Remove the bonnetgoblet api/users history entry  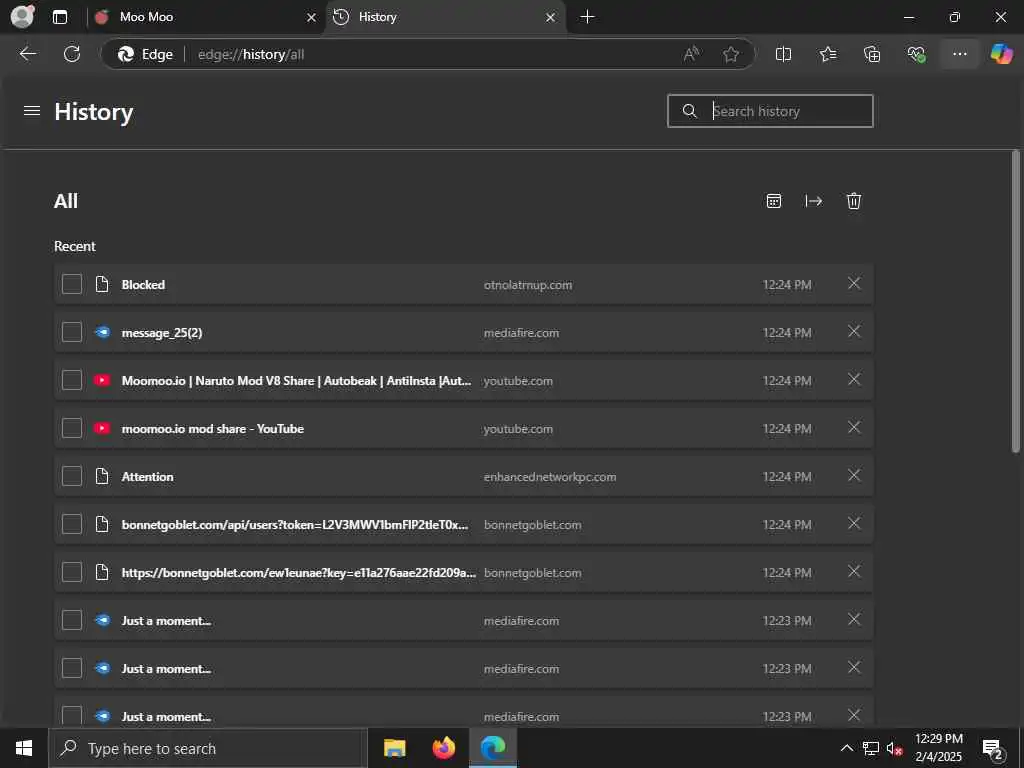pos(854,524)
